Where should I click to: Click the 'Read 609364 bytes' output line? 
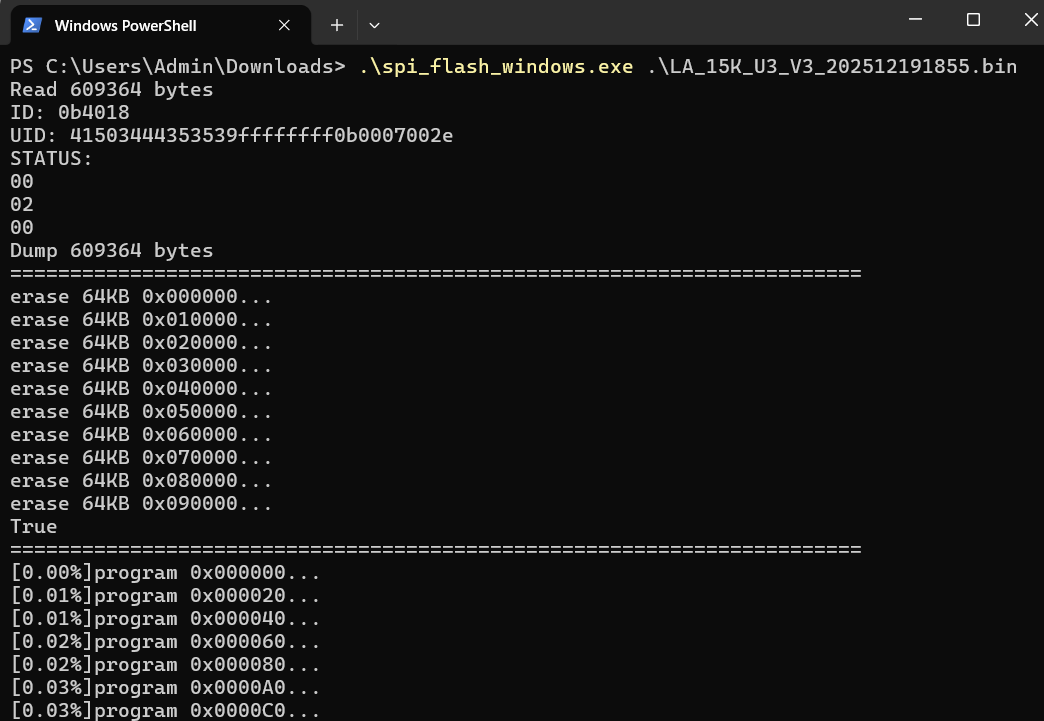[x=111, y=90]
